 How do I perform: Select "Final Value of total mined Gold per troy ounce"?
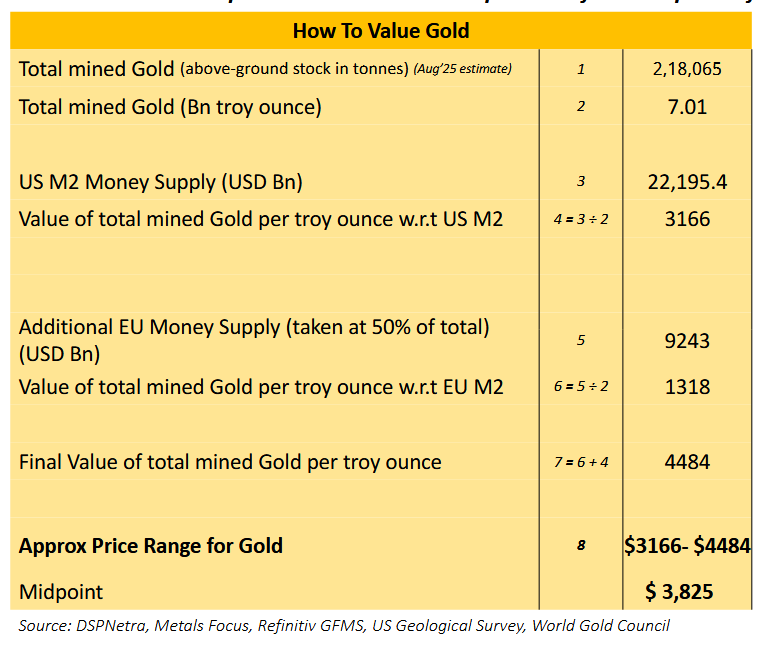(x=230, y=462)
